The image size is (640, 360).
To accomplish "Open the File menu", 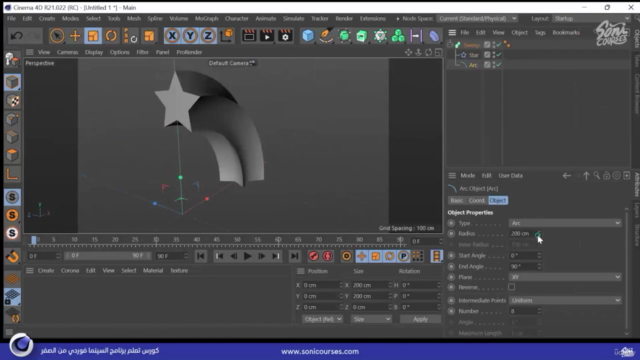I will tap(11, 18).
